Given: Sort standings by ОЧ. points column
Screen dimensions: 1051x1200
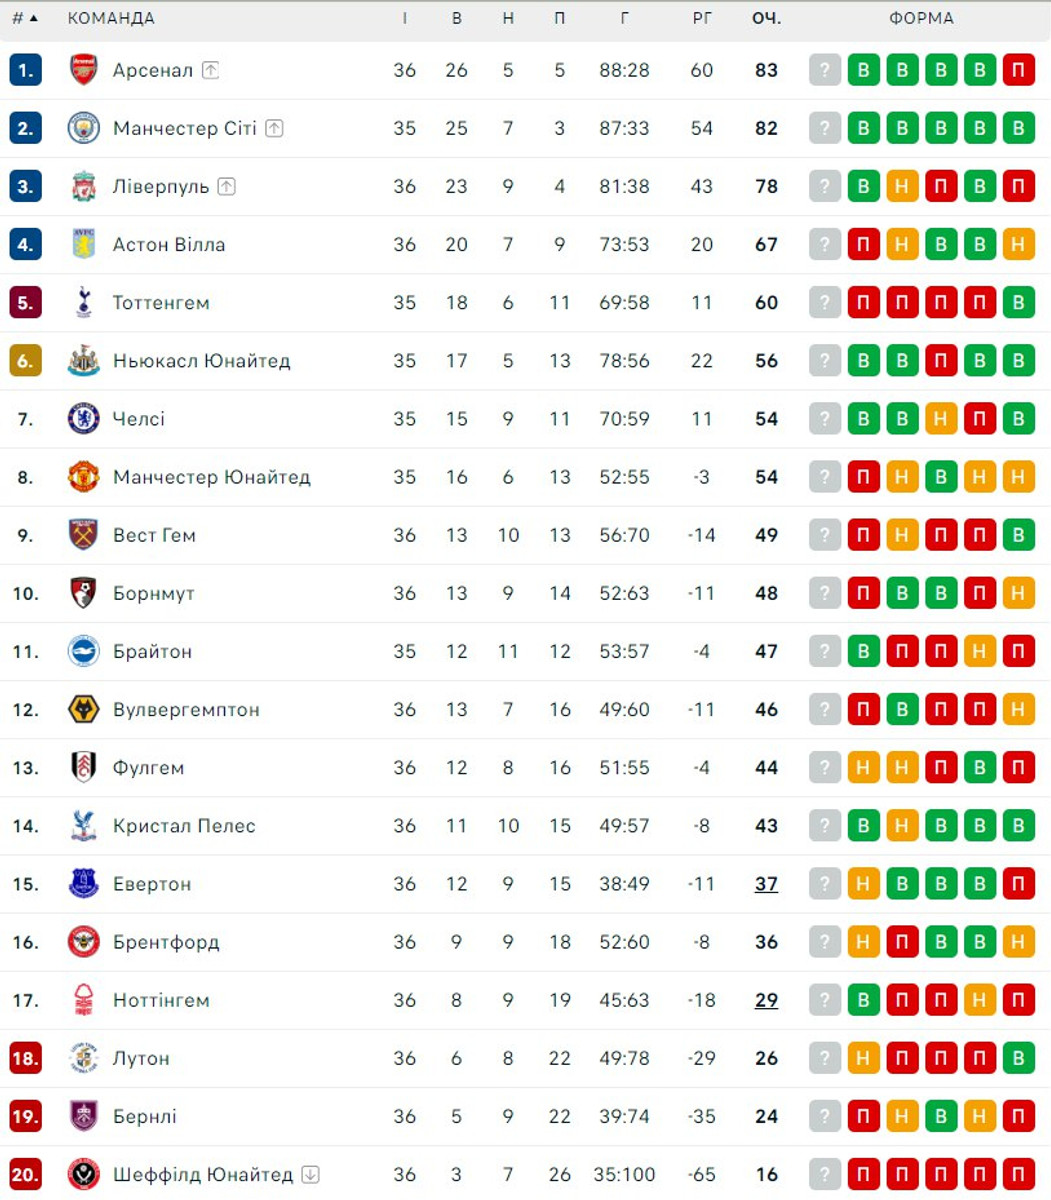Looking at the screenshot, I should [x=766, y=18].
